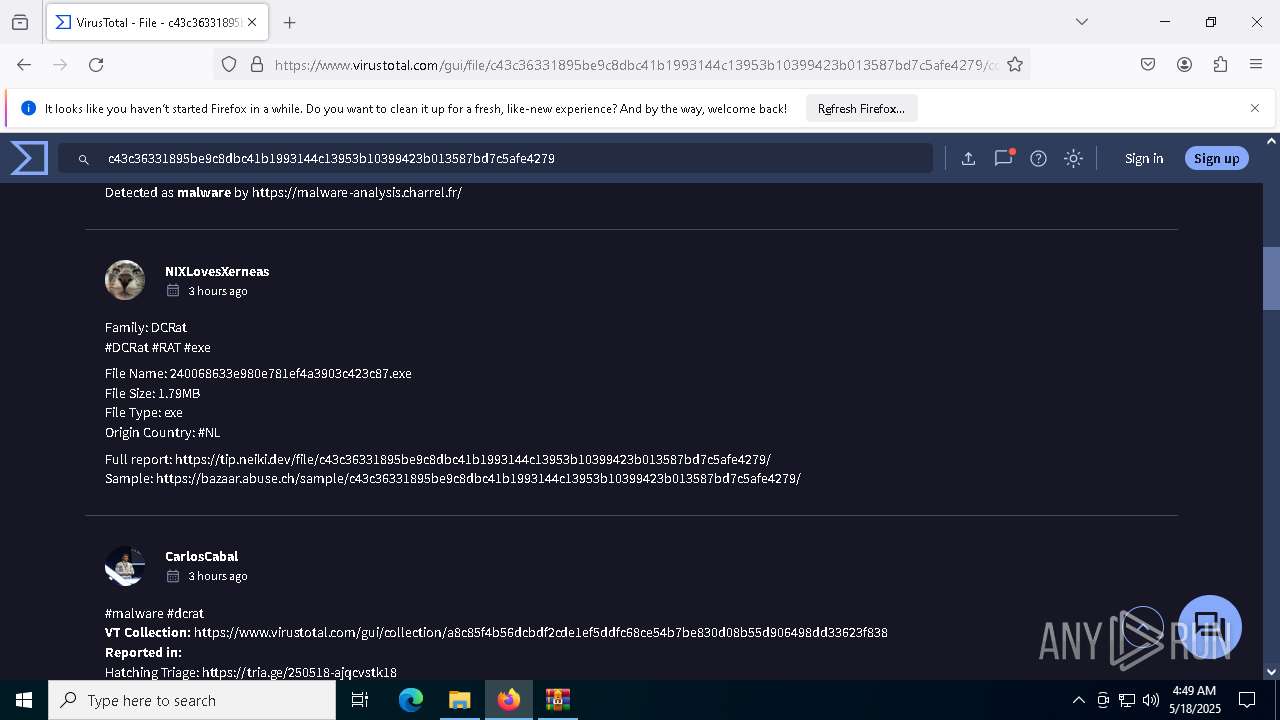Image resolution: width=1280 pixels, height=720 pixels.
Task: Click the #RAT hashtag
Action: click(166, 347)
